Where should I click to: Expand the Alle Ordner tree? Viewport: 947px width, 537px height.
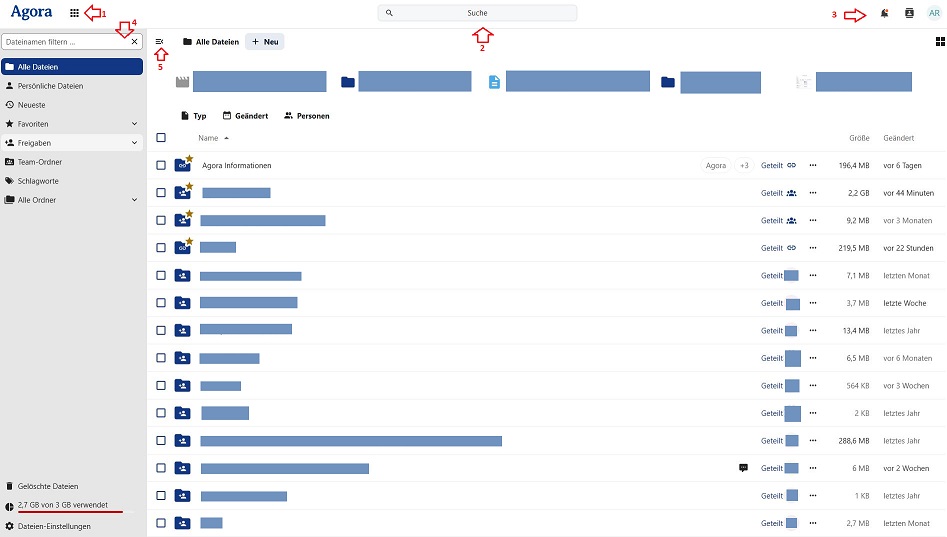pyautogui.click(x=135, y=200)
